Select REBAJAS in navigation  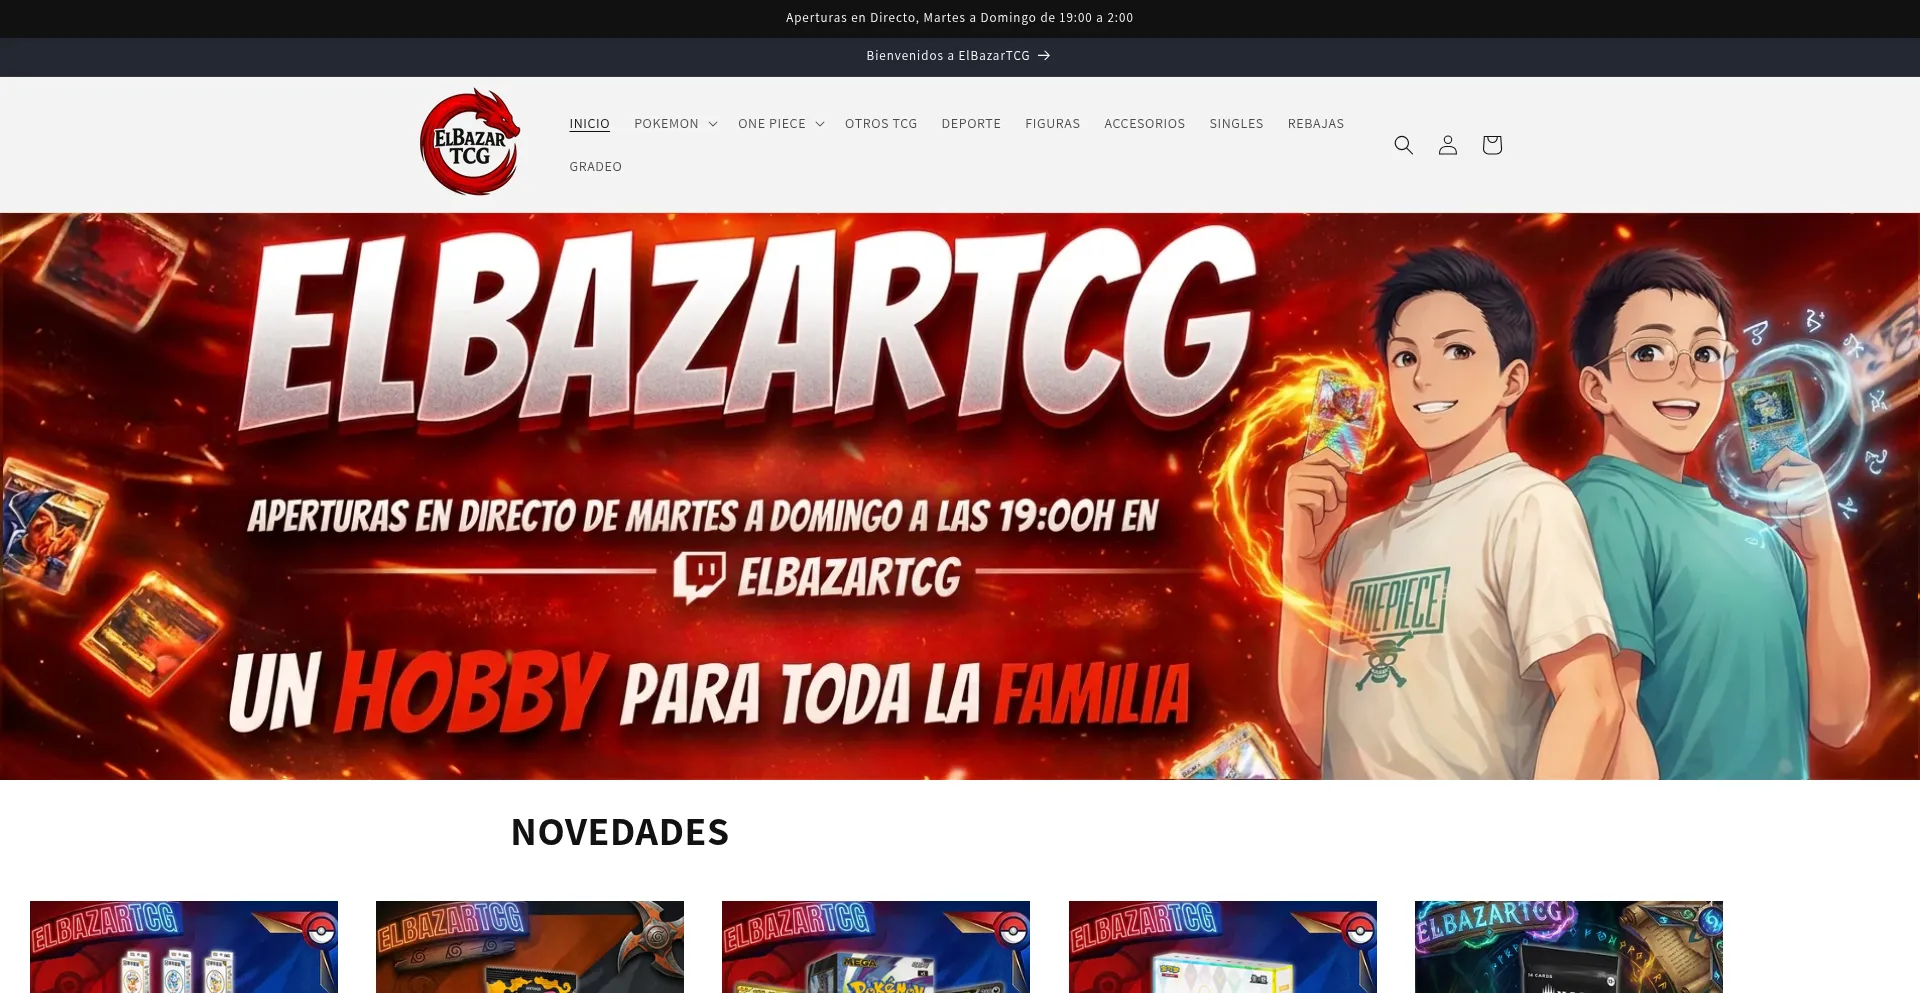tap(1316, 124)
